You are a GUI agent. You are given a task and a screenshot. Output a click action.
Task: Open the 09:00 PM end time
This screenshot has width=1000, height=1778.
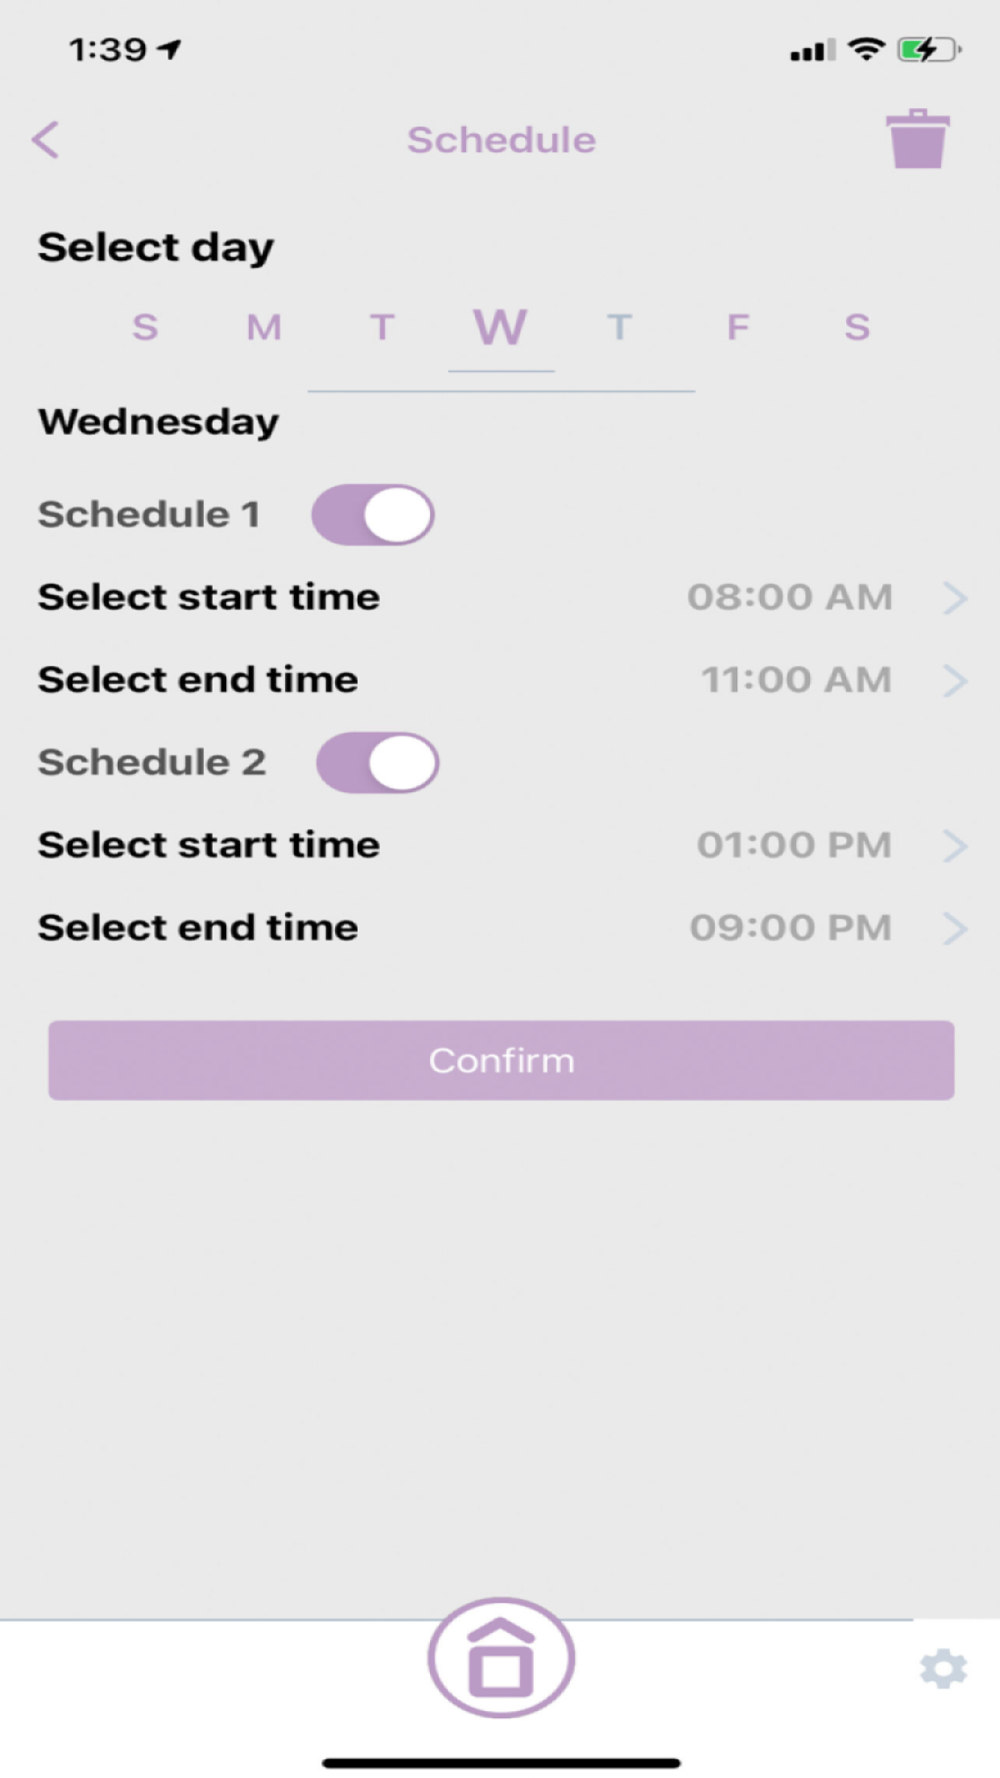click(790, 928)
